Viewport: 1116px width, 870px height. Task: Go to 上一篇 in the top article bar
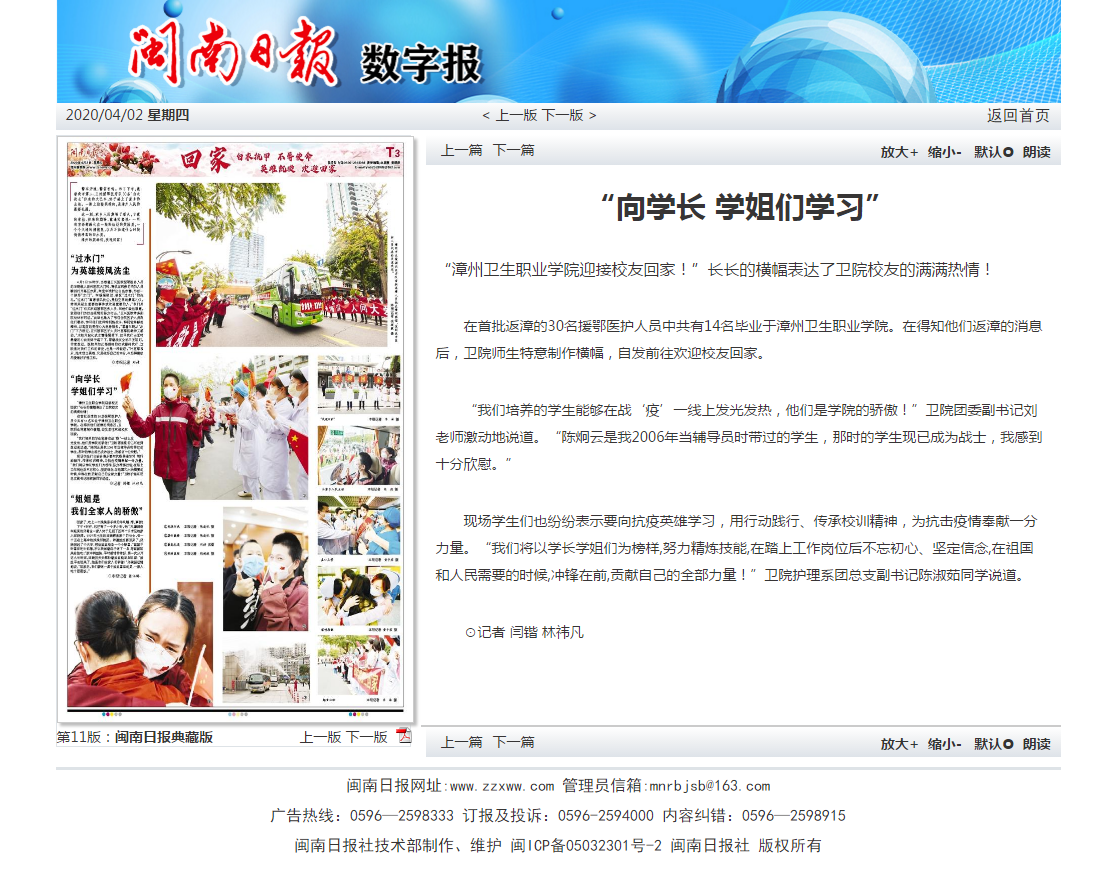[461, 150]
